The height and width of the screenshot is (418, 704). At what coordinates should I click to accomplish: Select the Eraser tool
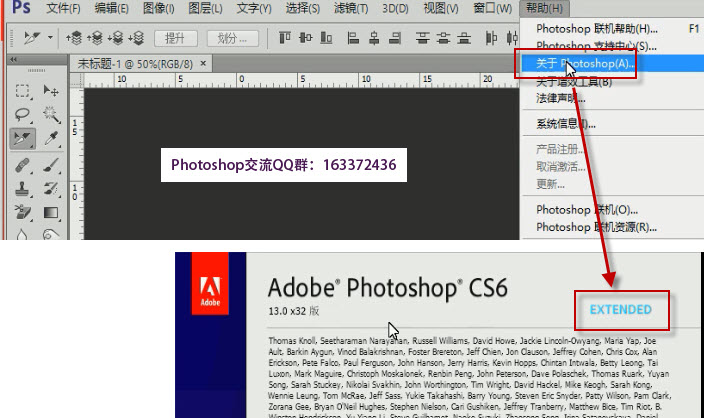click(22, 212)
